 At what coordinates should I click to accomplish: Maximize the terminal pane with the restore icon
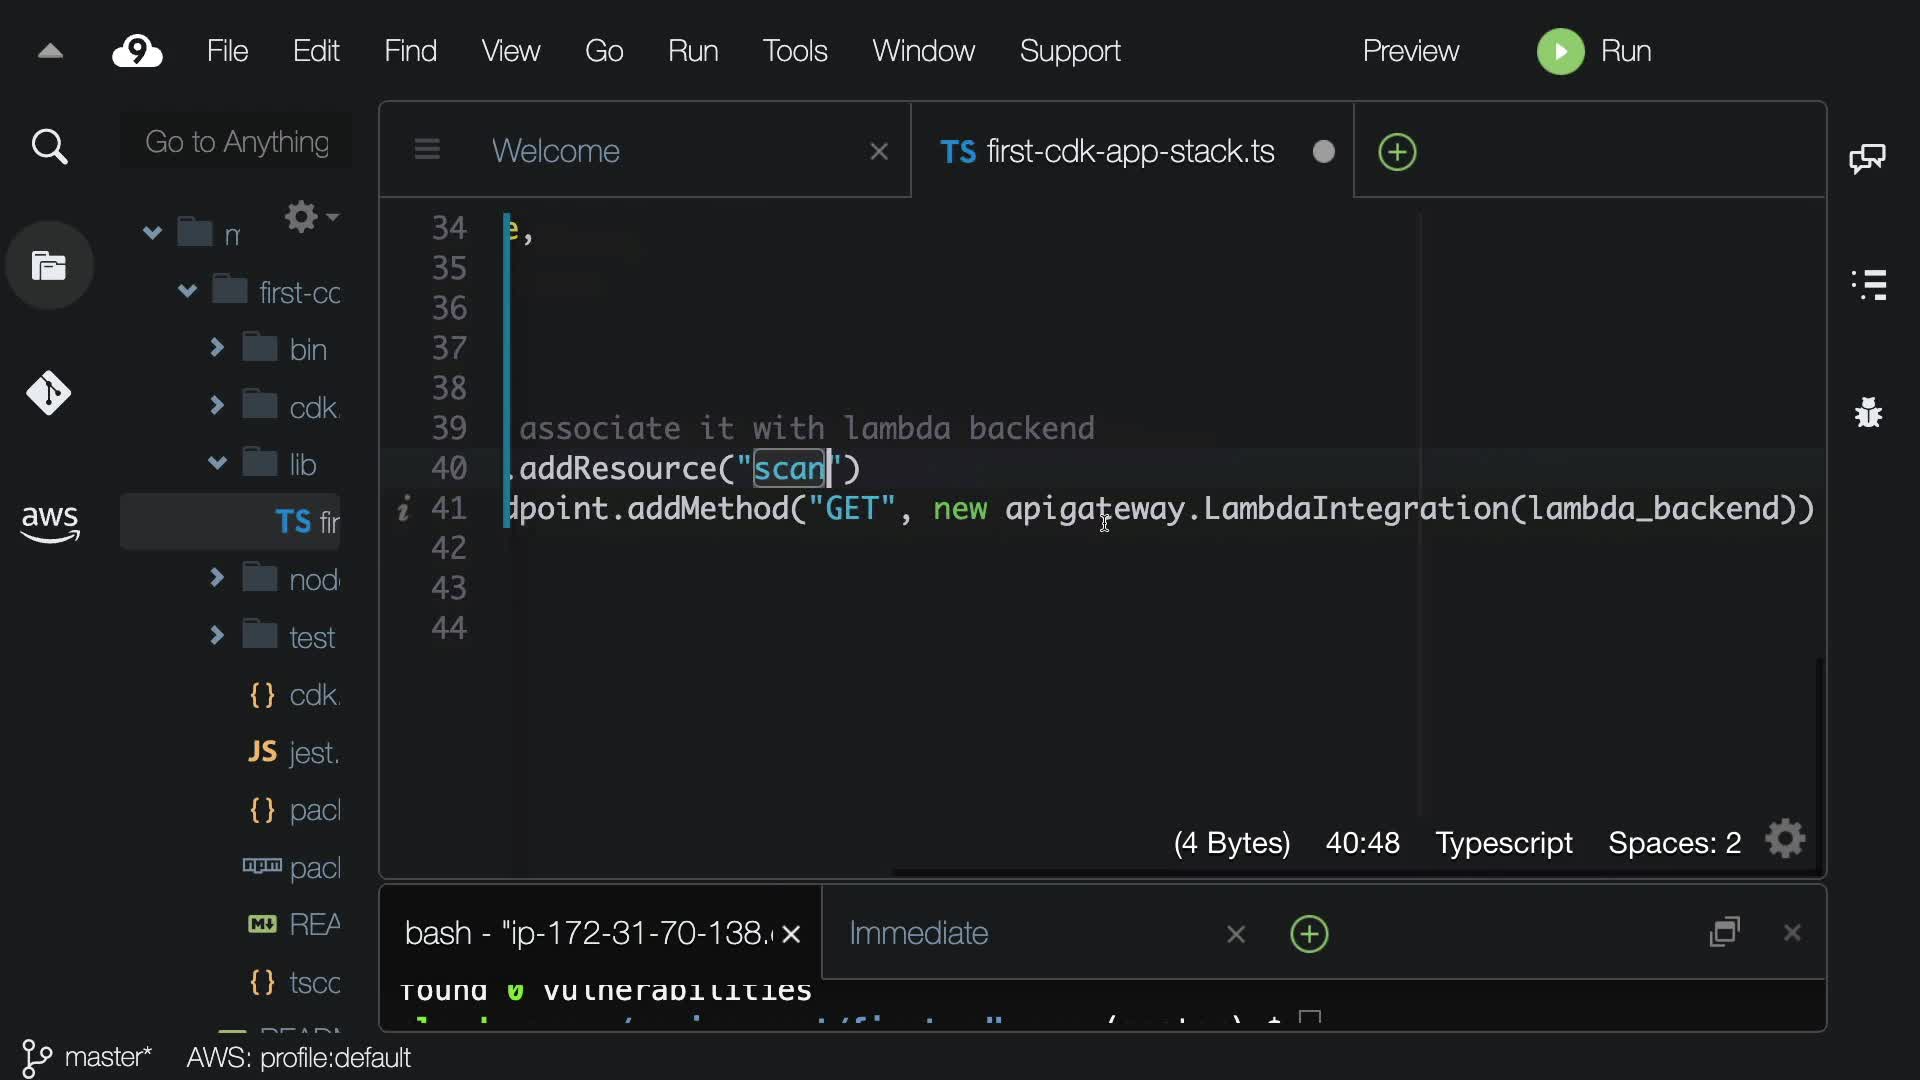[x=1725, y=932]
